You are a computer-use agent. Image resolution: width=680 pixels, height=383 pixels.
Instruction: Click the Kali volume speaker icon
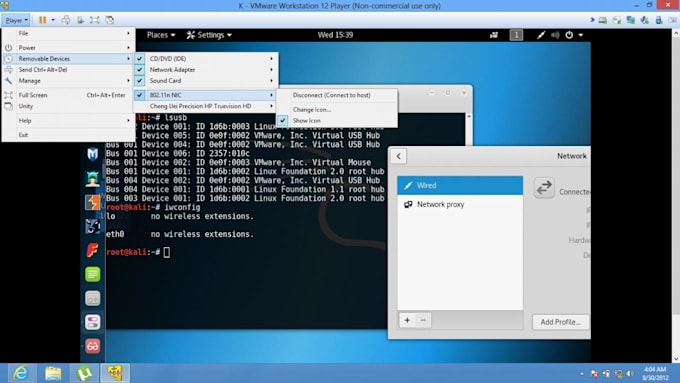point(555,35)
